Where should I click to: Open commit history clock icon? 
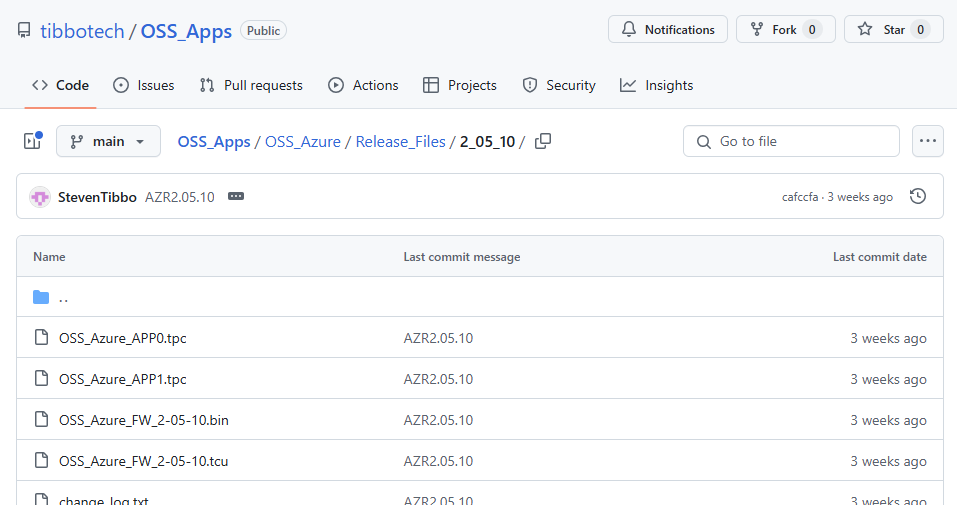[918, 196]
